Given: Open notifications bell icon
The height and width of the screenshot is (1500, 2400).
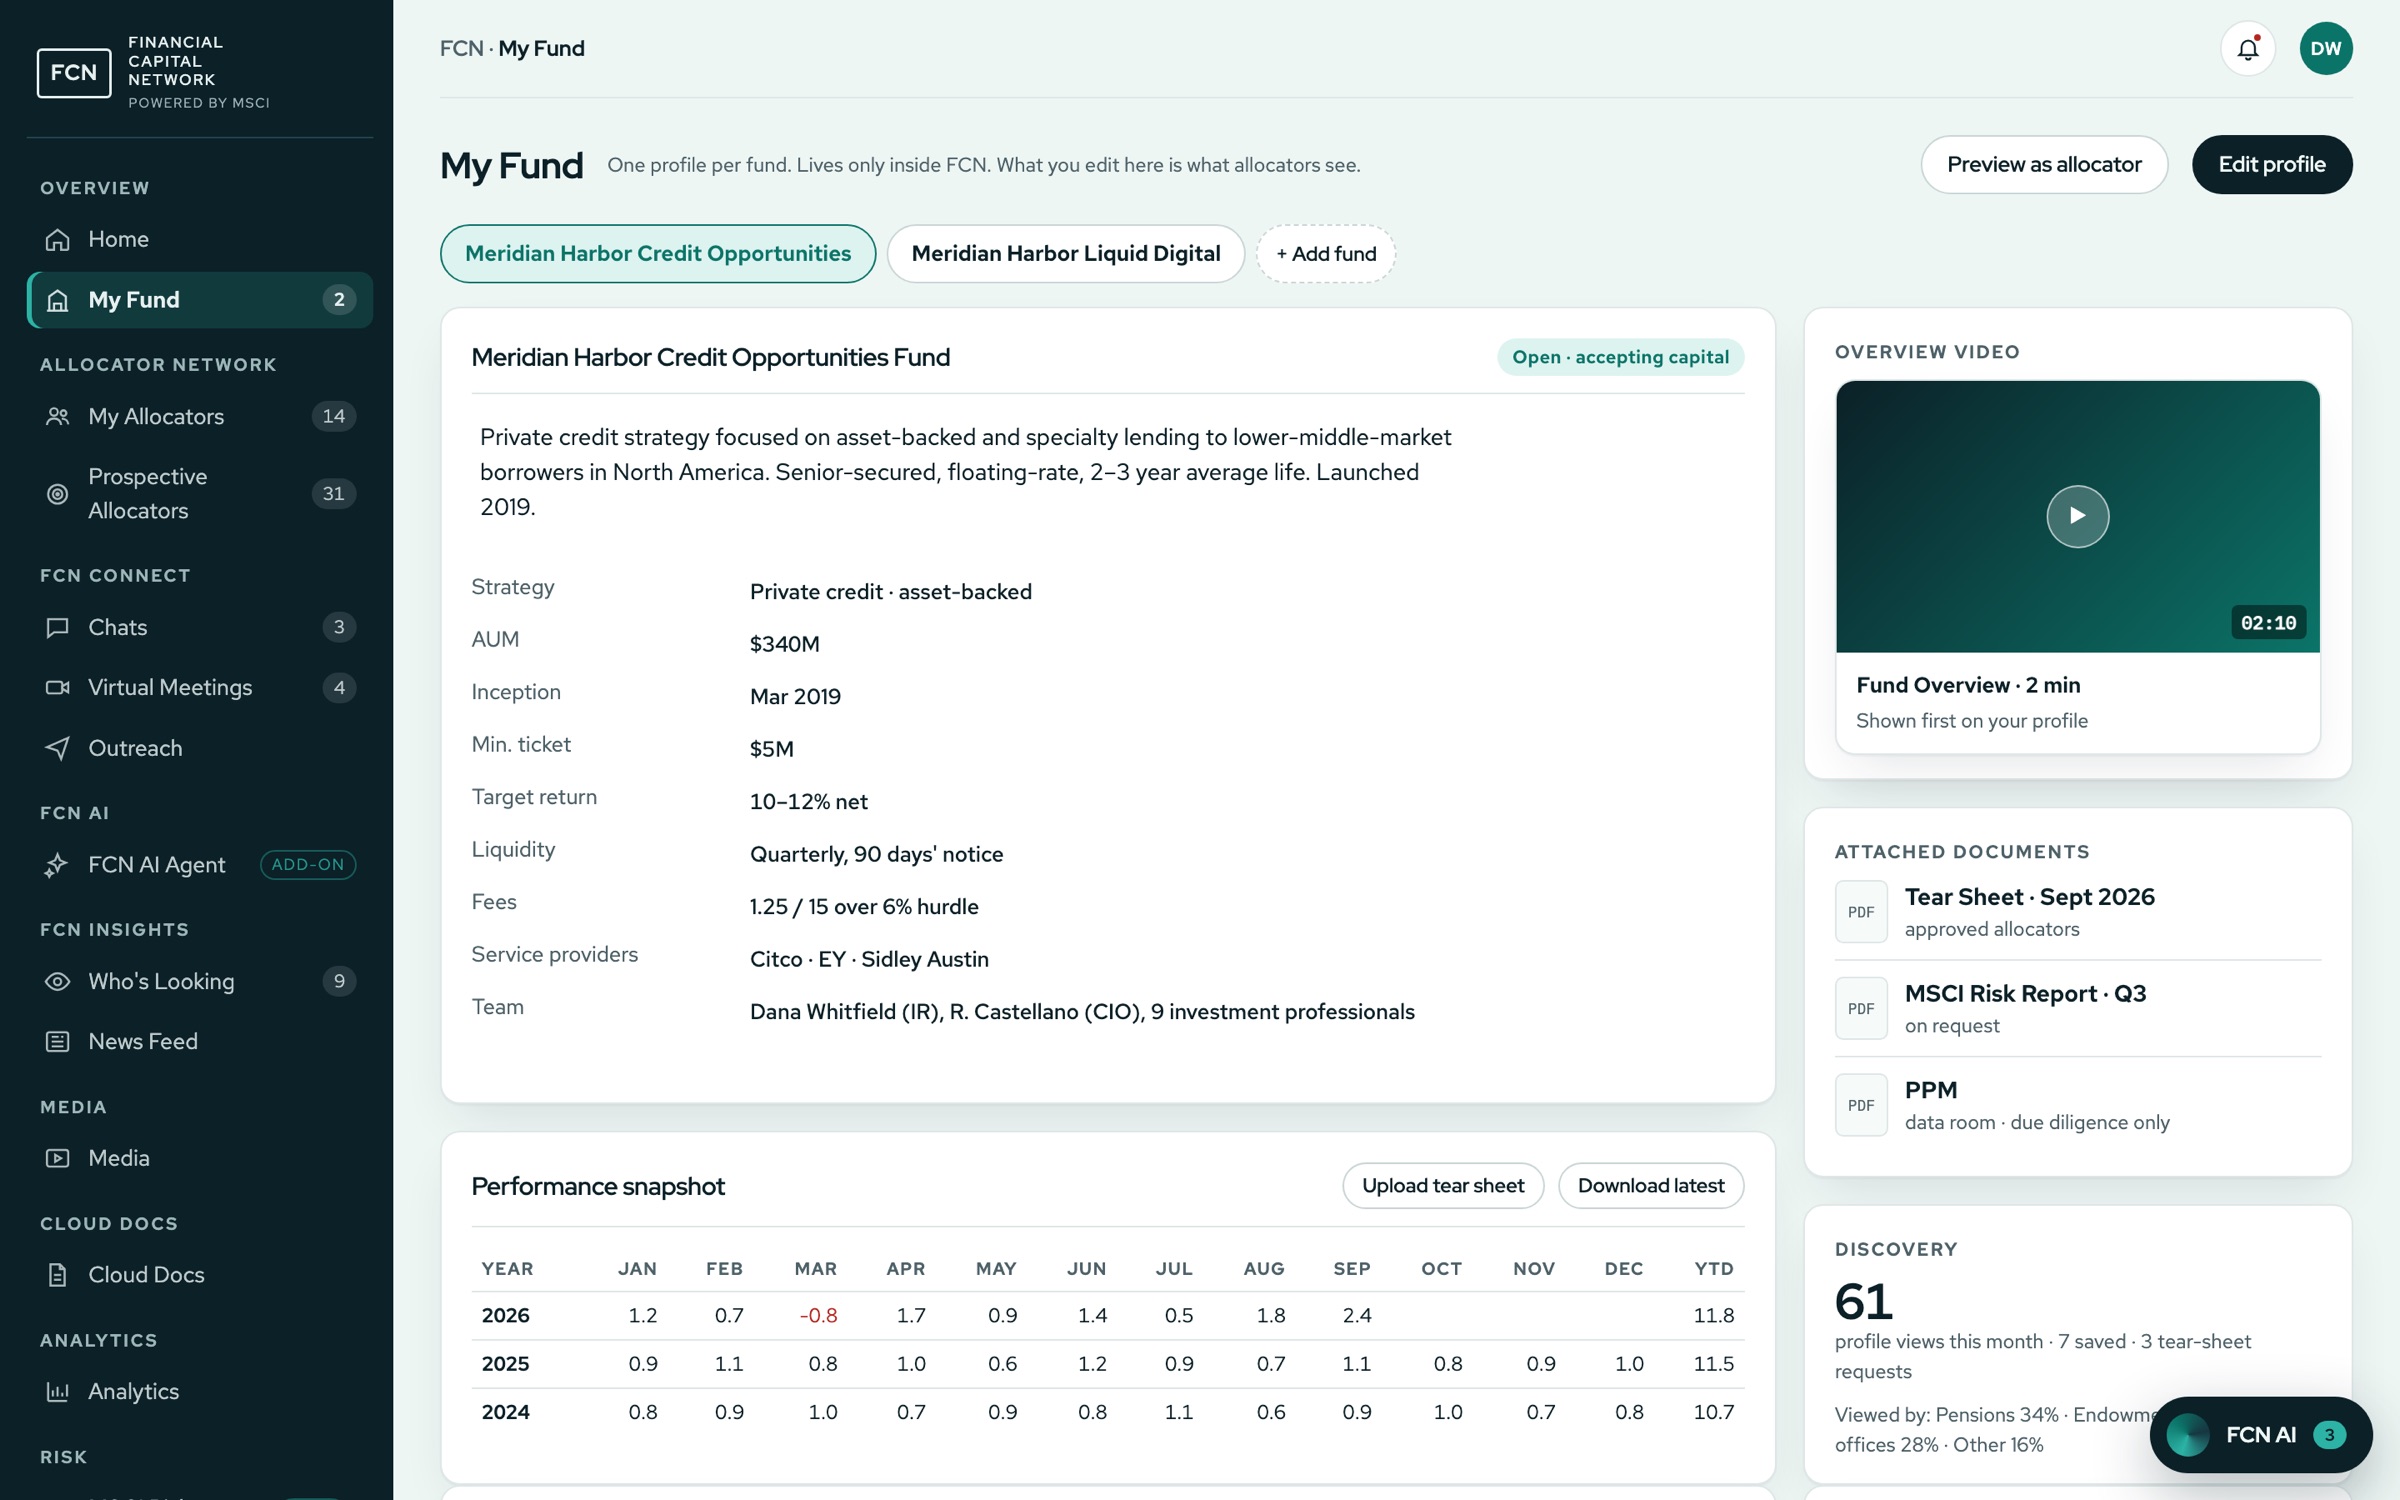Looking at the screenshot, I should 2247,48.
